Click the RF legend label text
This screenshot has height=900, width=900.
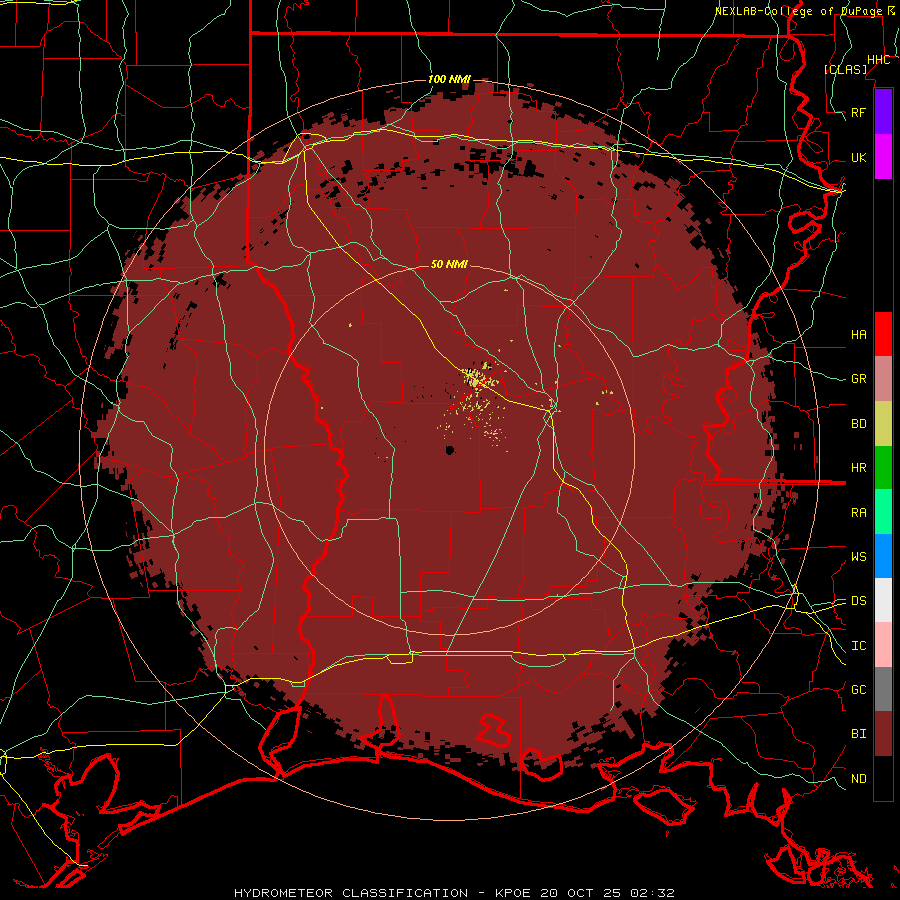[x=859, y=112]
